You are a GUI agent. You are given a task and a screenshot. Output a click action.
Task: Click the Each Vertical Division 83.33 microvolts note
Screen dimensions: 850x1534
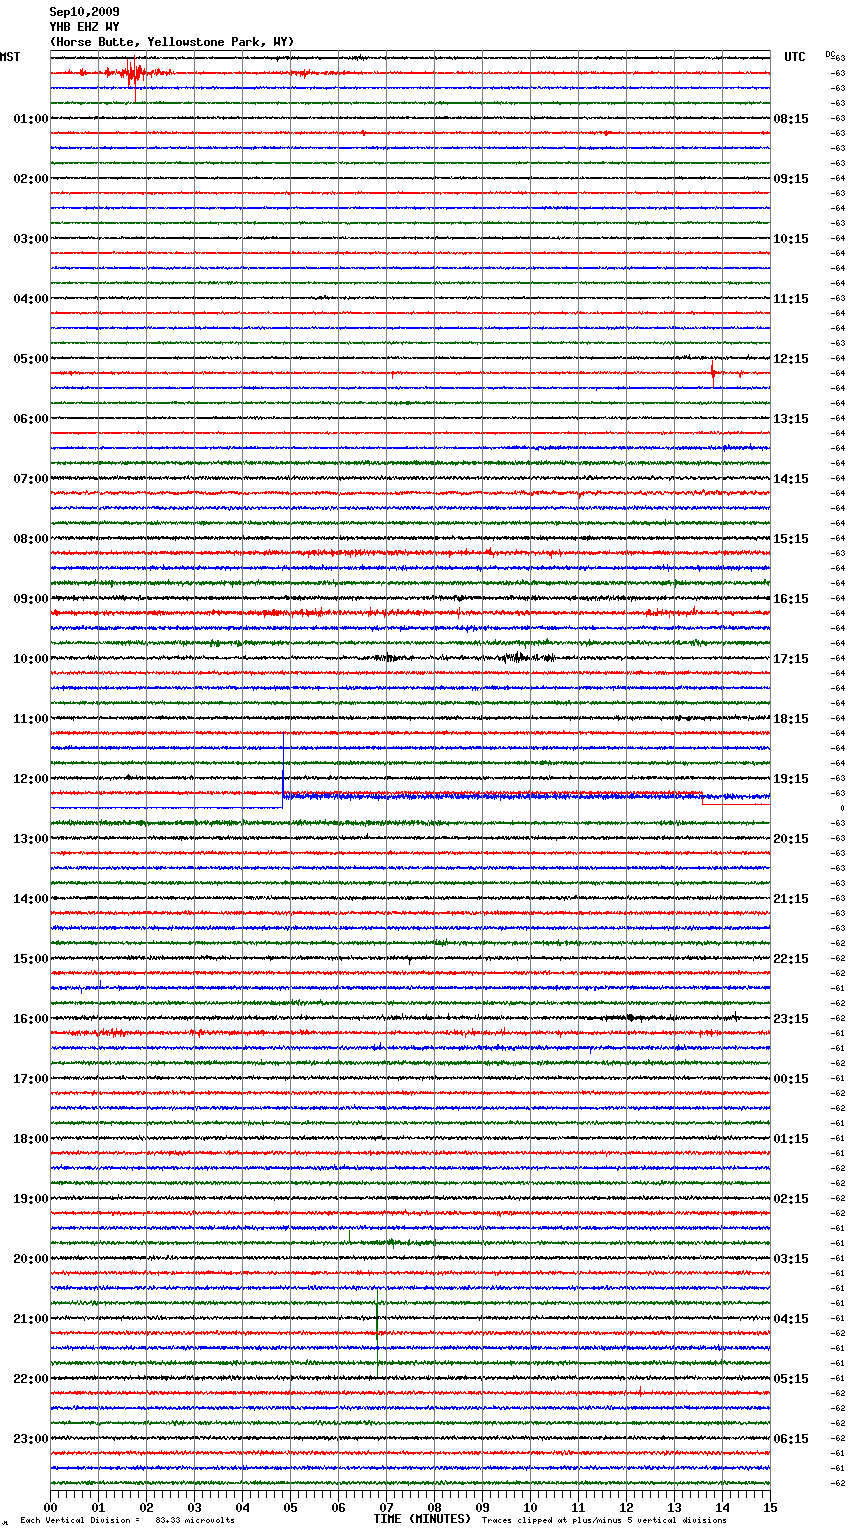tap(127, 1520)
